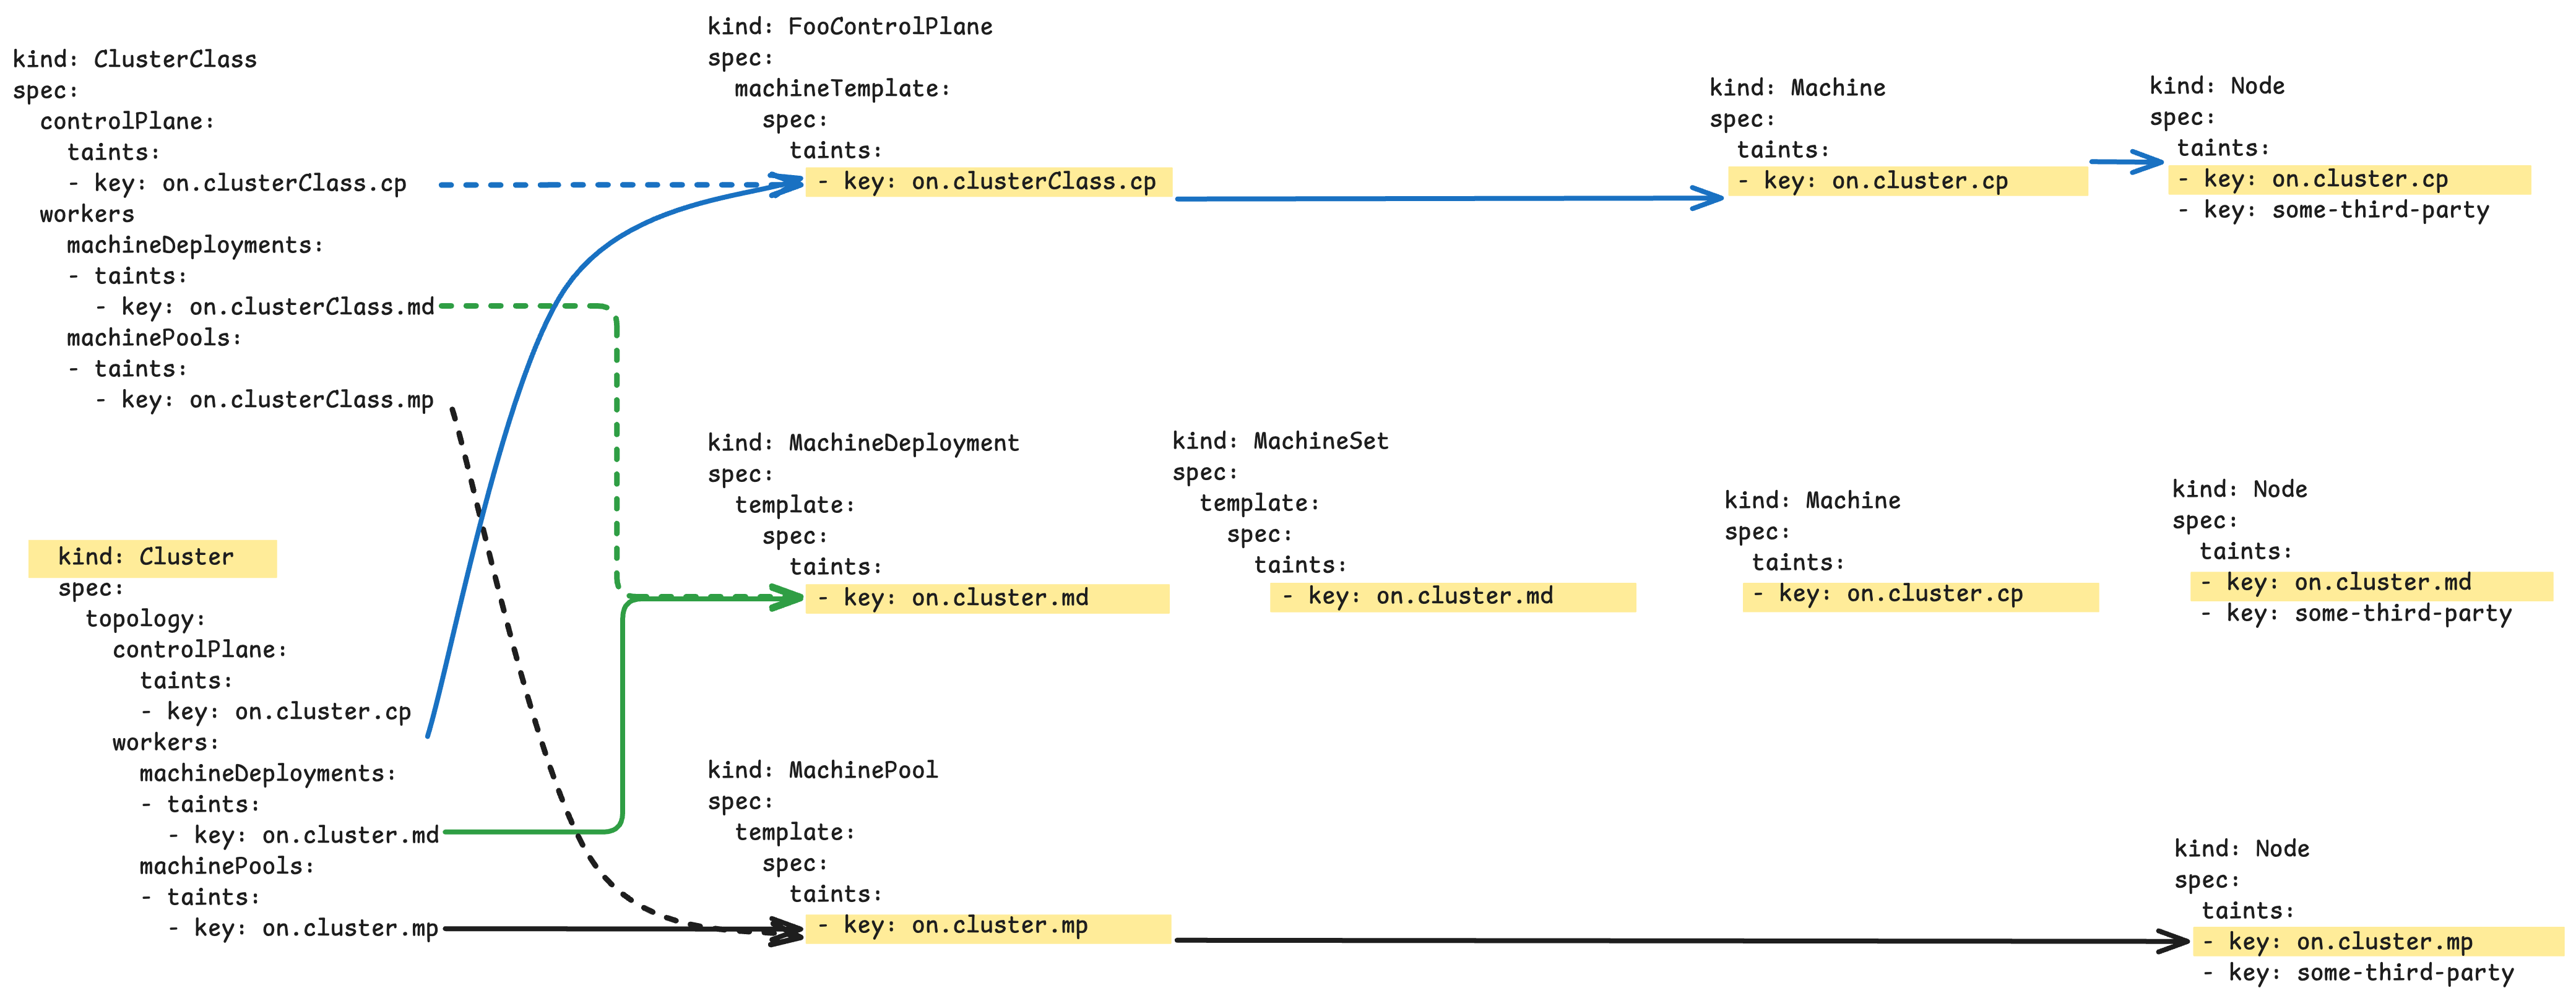Click 'machineDeployments:' in the ClusterClass block
This screenshot has width=2576, height=1001.
195,246
